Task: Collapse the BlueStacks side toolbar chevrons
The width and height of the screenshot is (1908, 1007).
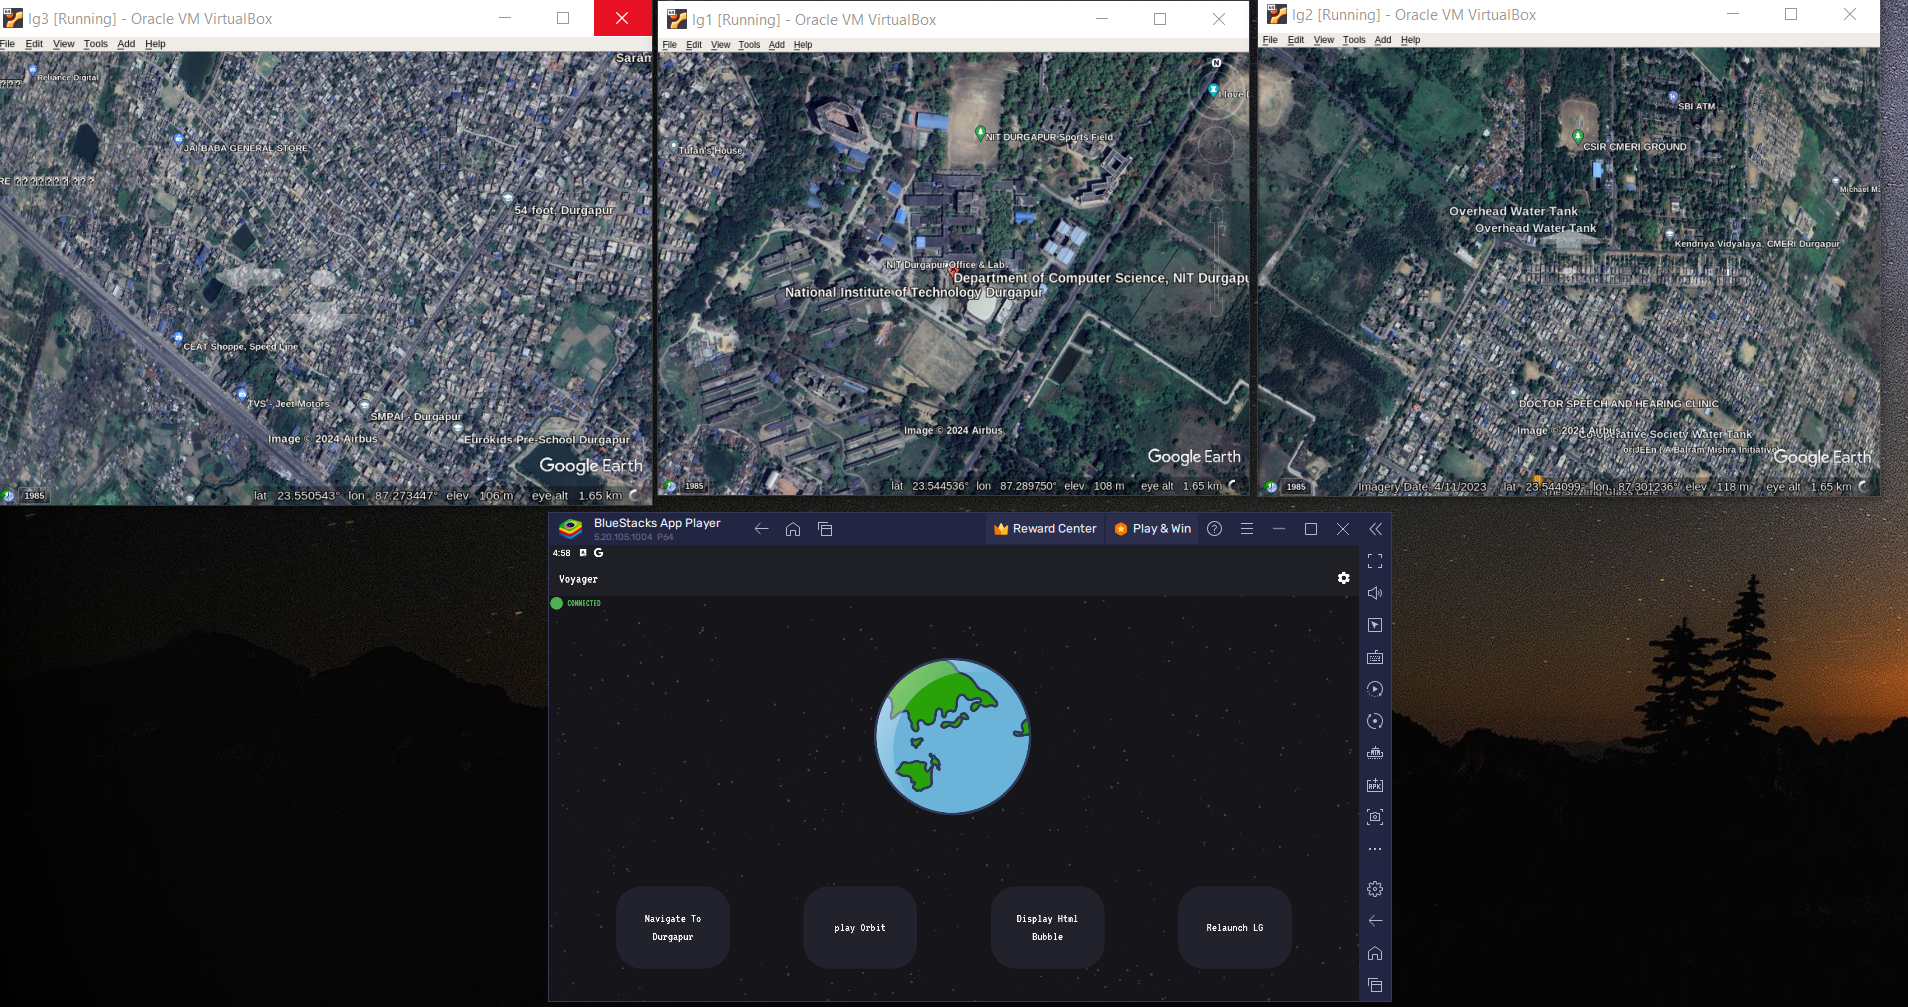Action: [x=1375, y=529]
